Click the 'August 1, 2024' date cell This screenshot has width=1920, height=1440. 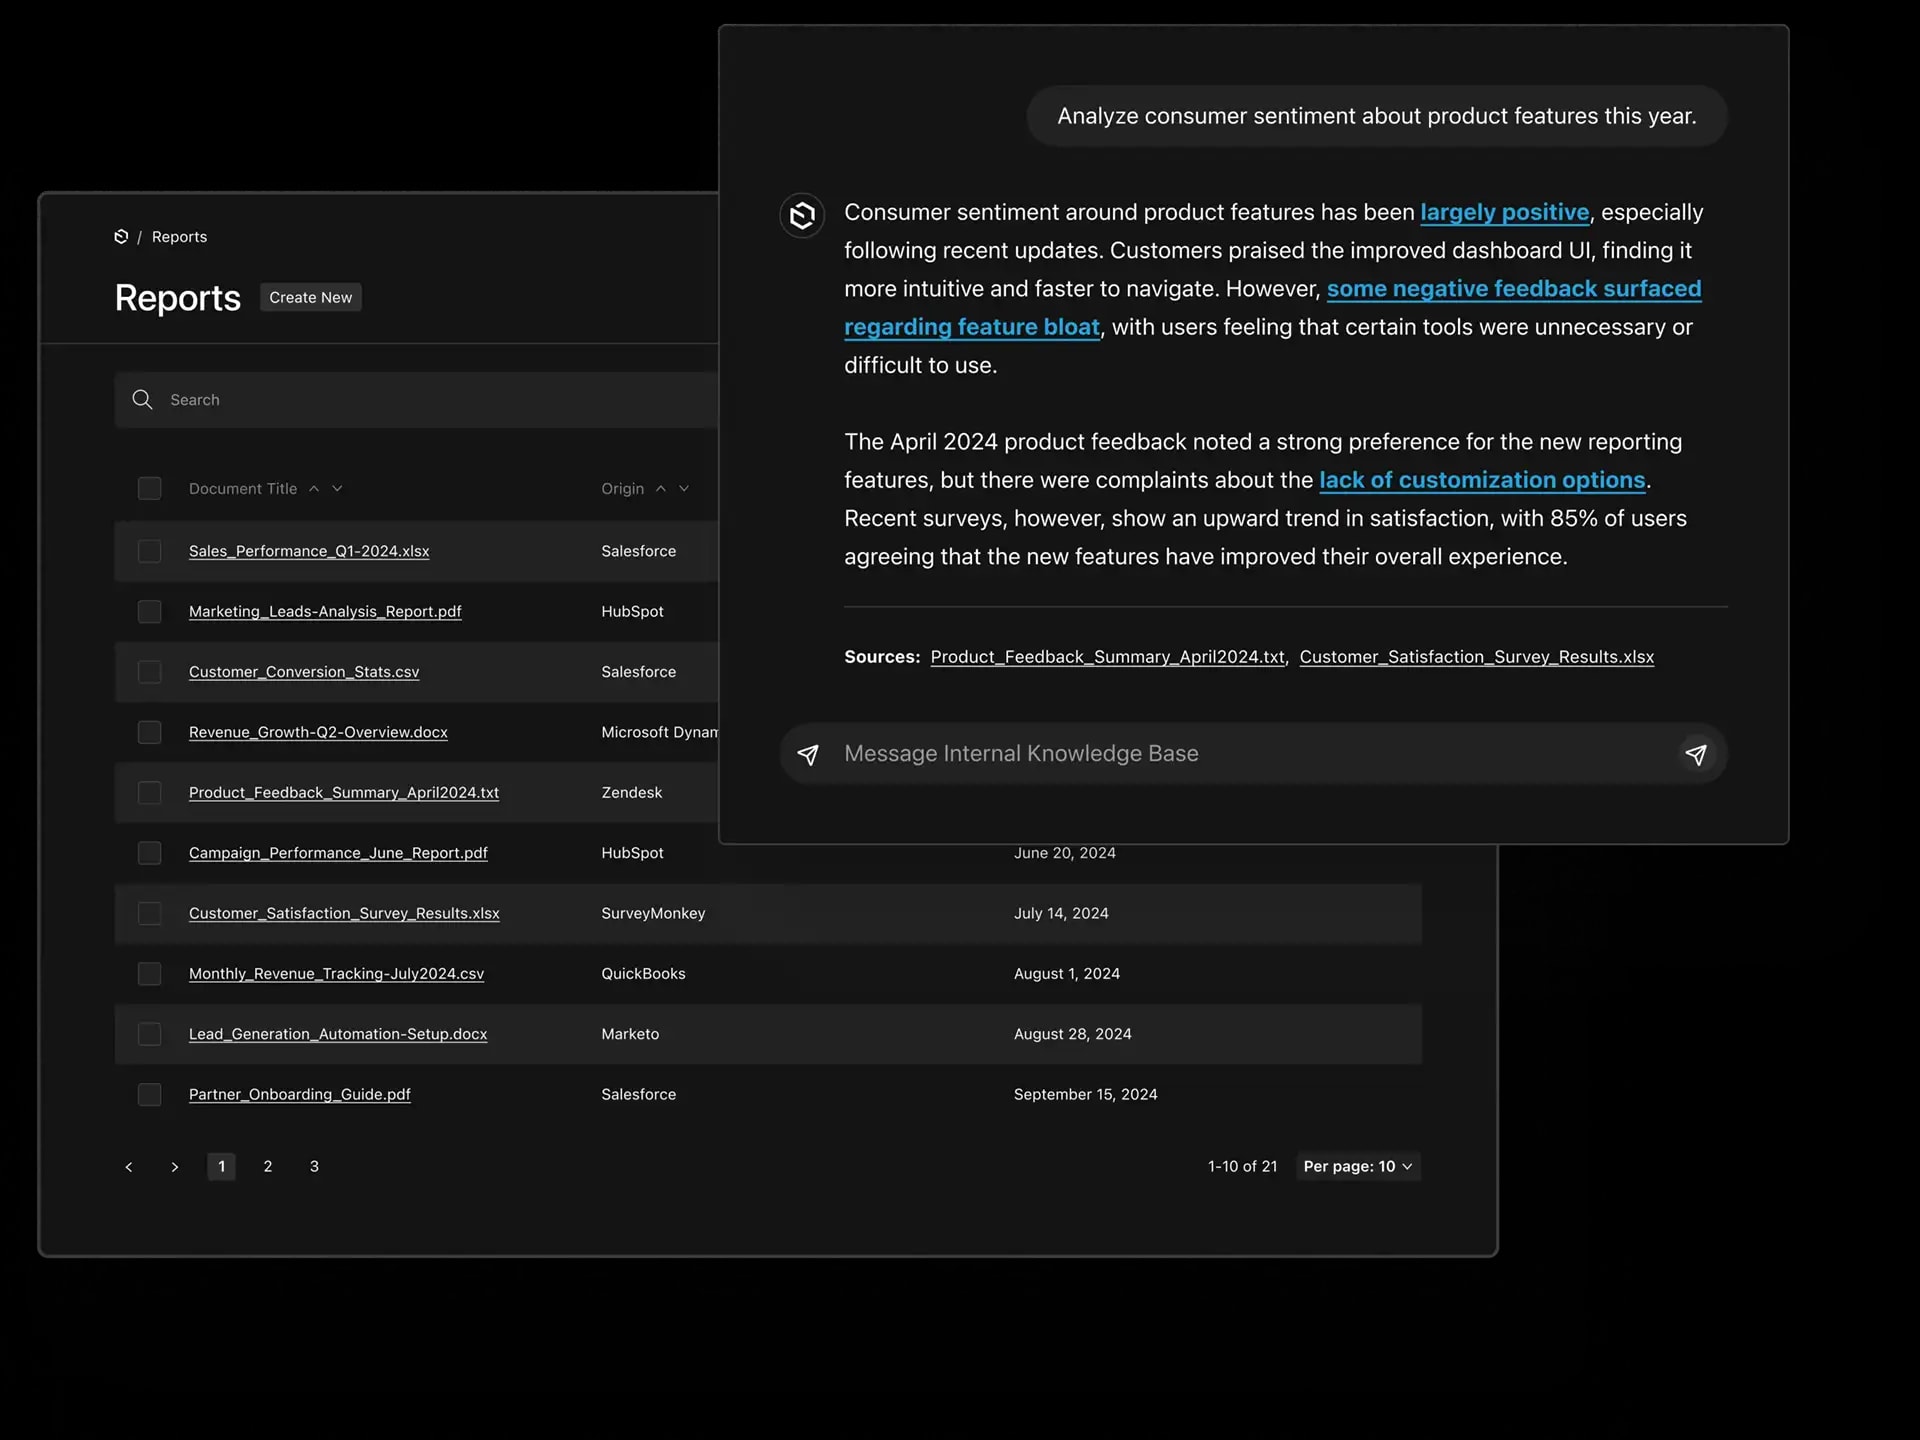pos(1067,974)
